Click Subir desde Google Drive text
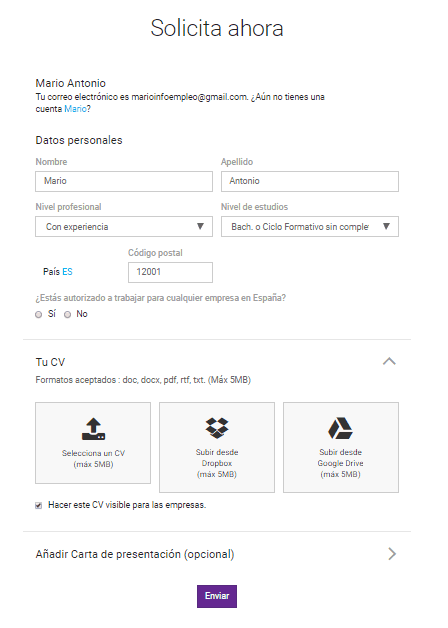 (x=341, y=457)
